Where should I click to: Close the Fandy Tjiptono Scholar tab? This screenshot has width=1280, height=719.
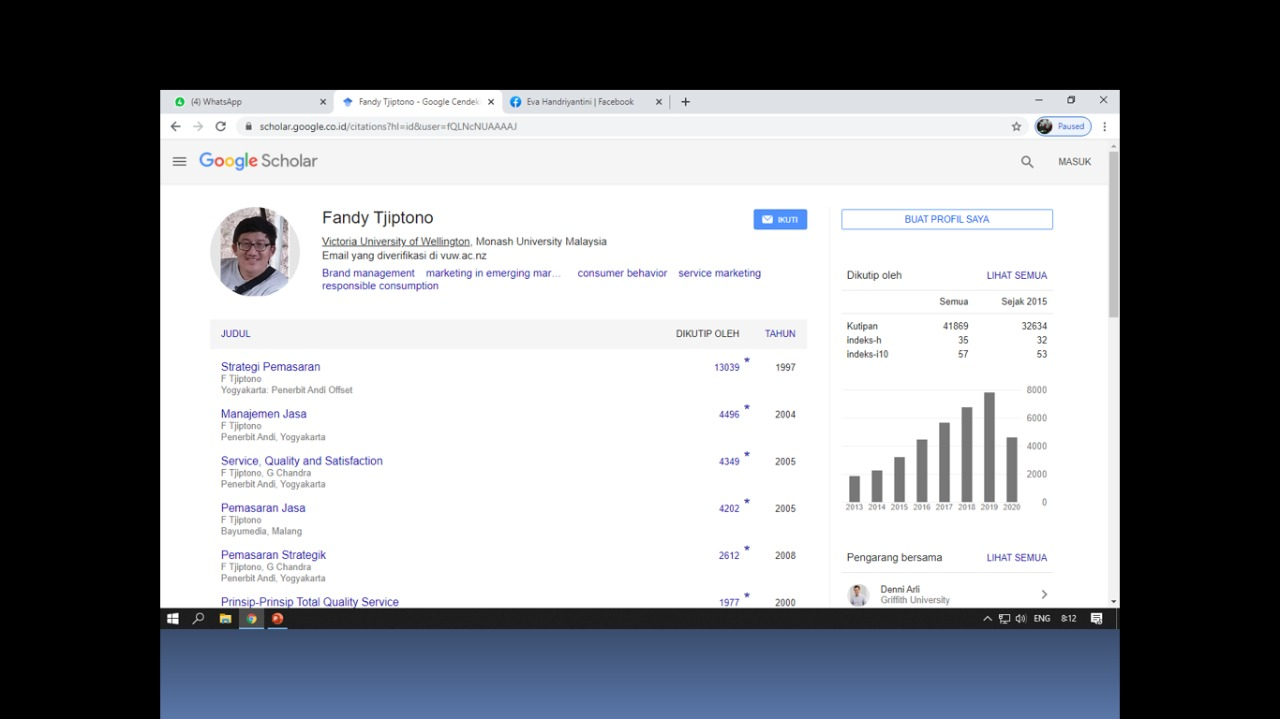click(491, 102)
